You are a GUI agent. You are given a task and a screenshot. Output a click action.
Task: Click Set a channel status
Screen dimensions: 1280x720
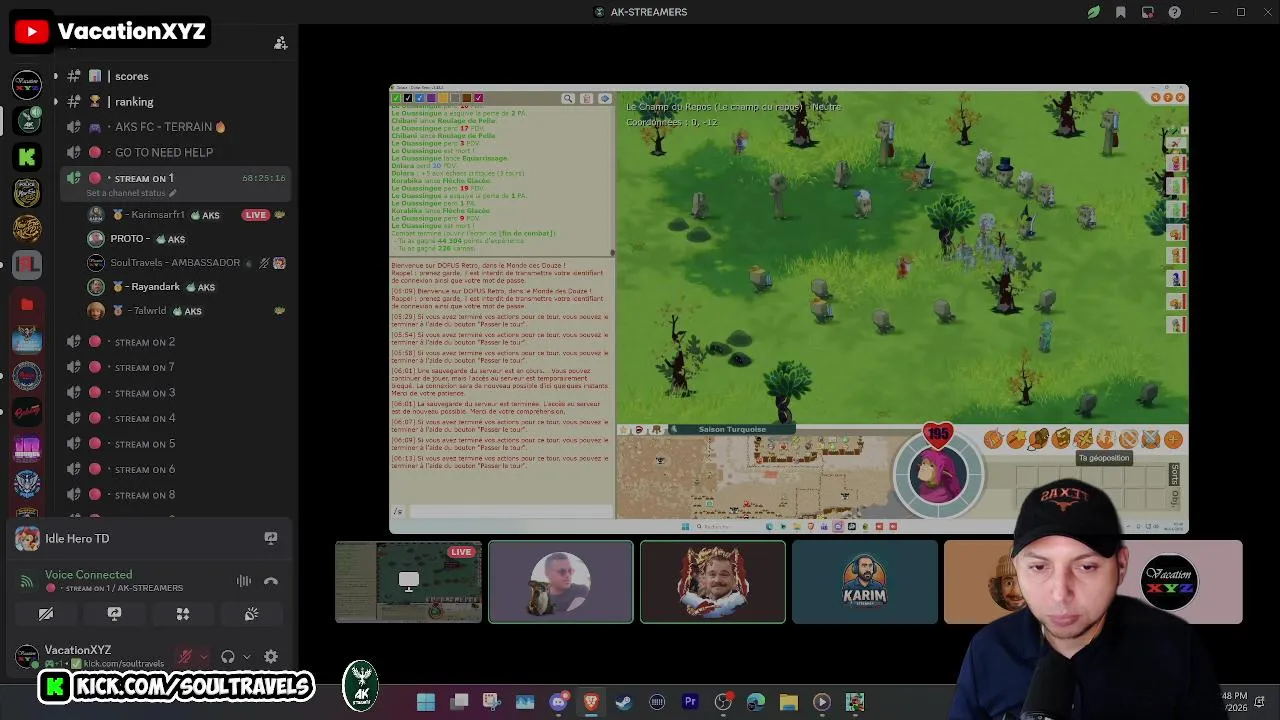(x=130, y=193)
